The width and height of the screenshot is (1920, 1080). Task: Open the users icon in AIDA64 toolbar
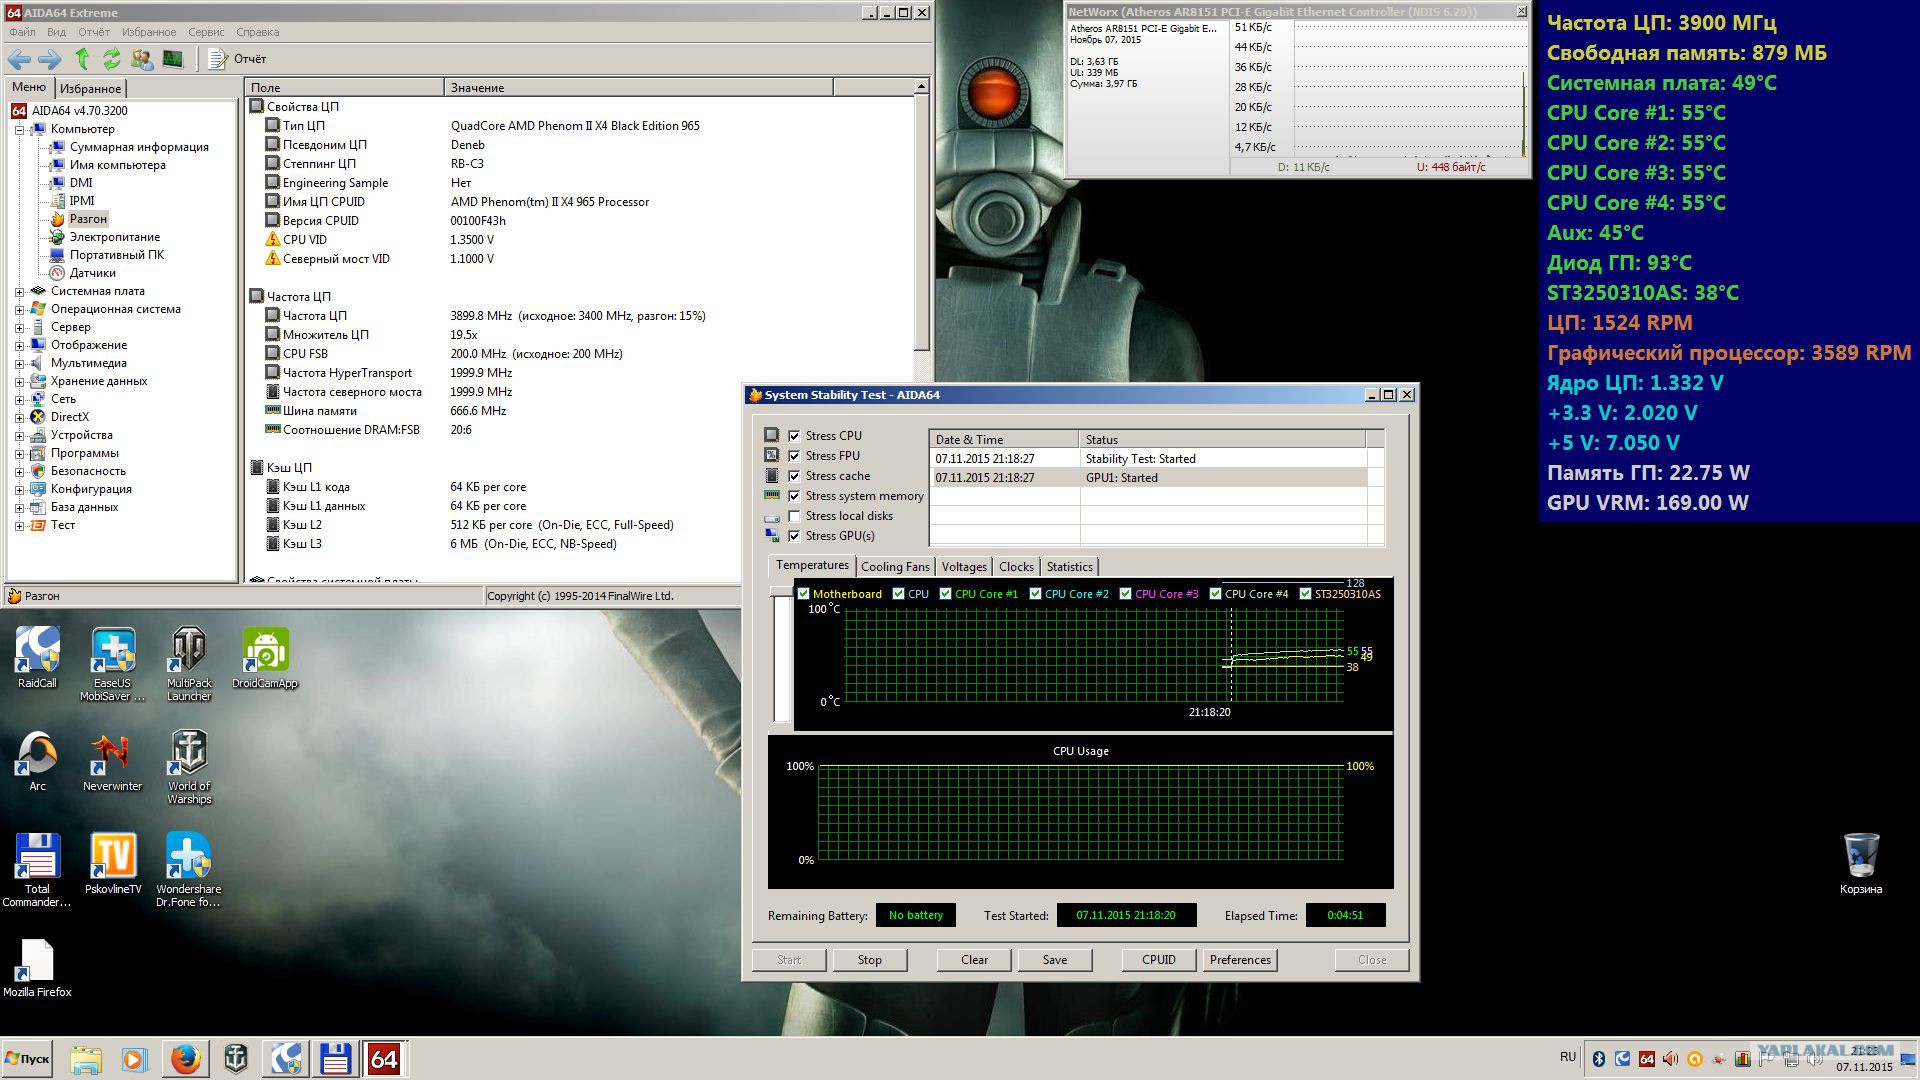point(142,59)
